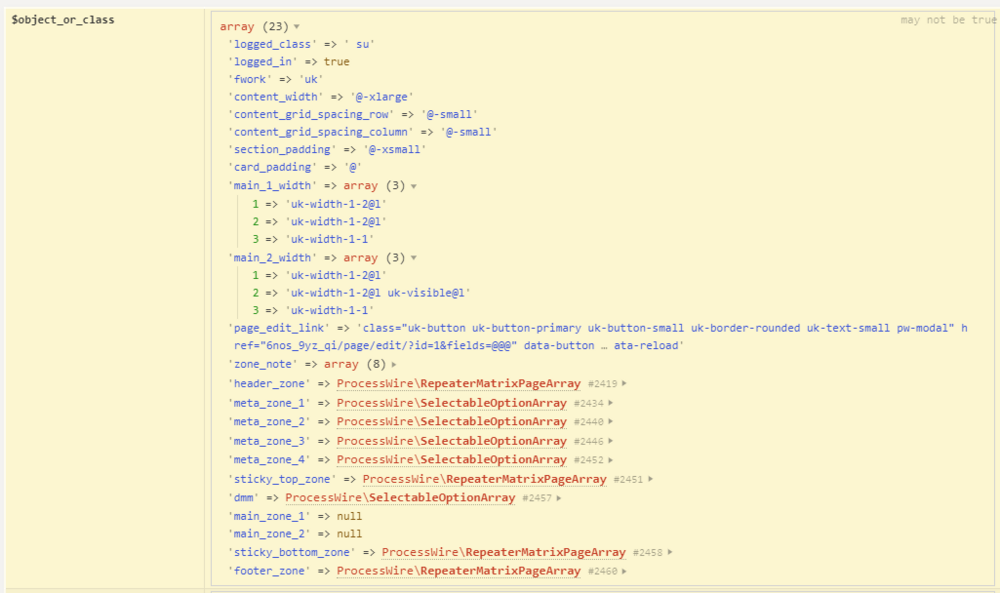Click the 'main_zone_1' null value

click(349, 516)
